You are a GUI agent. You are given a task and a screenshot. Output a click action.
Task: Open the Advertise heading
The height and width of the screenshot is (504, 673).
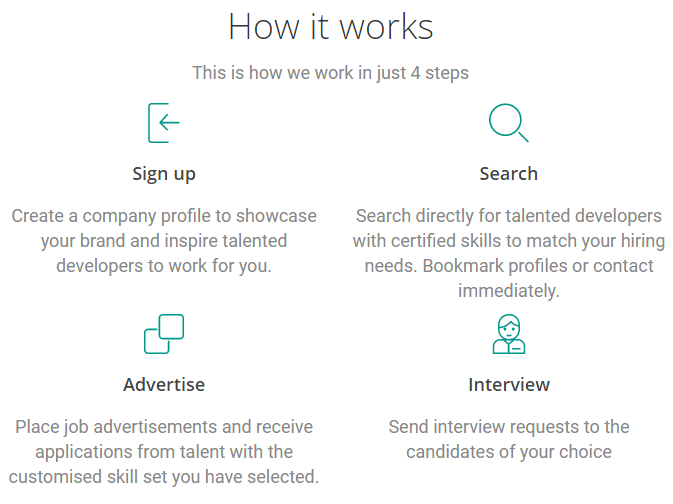click(x=164, y=385)
